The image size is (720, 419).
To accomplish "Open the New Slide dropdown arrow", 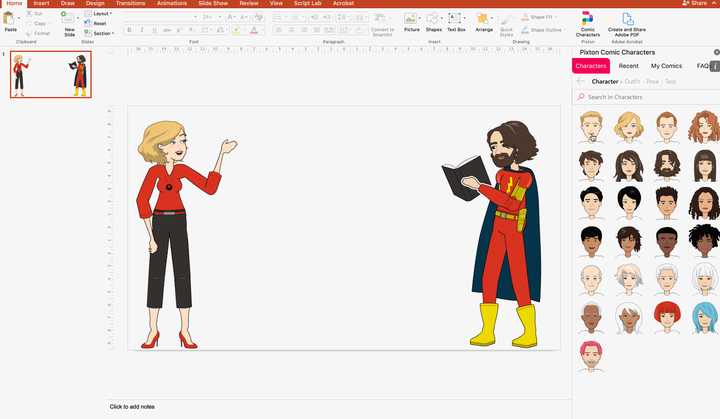I will (78, 18).
